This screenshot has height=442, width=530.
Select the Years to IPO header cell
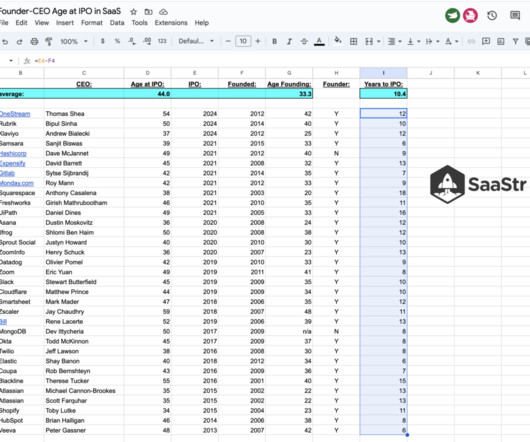(x=383, y=84)
